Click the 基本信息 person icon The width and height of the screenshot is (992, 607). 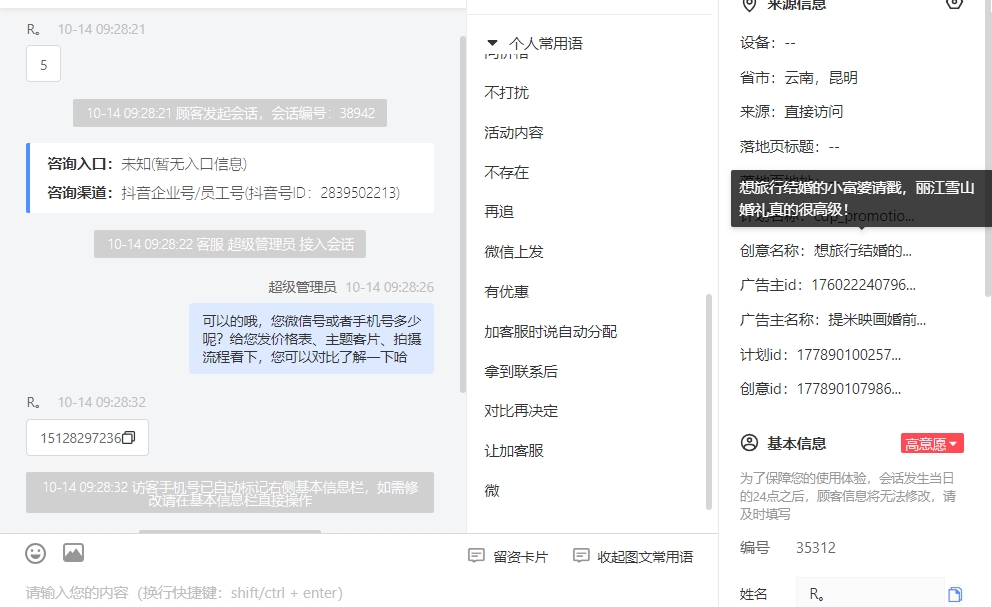point(749,443)
